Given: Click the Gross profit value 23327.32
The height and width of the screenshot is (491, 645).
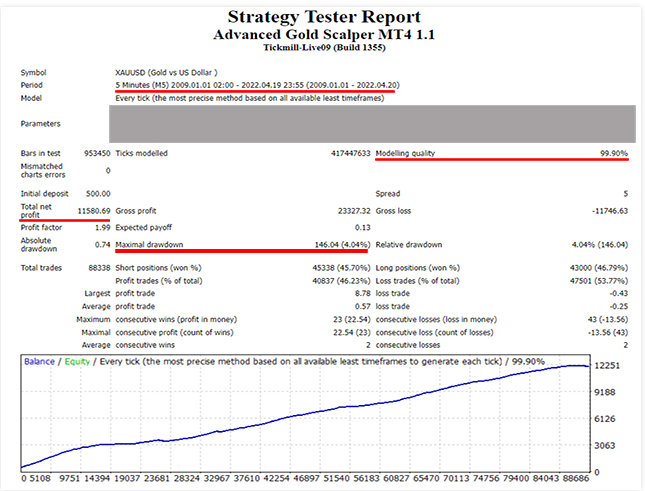Looking at the screenshot, I should coord(354,211).
